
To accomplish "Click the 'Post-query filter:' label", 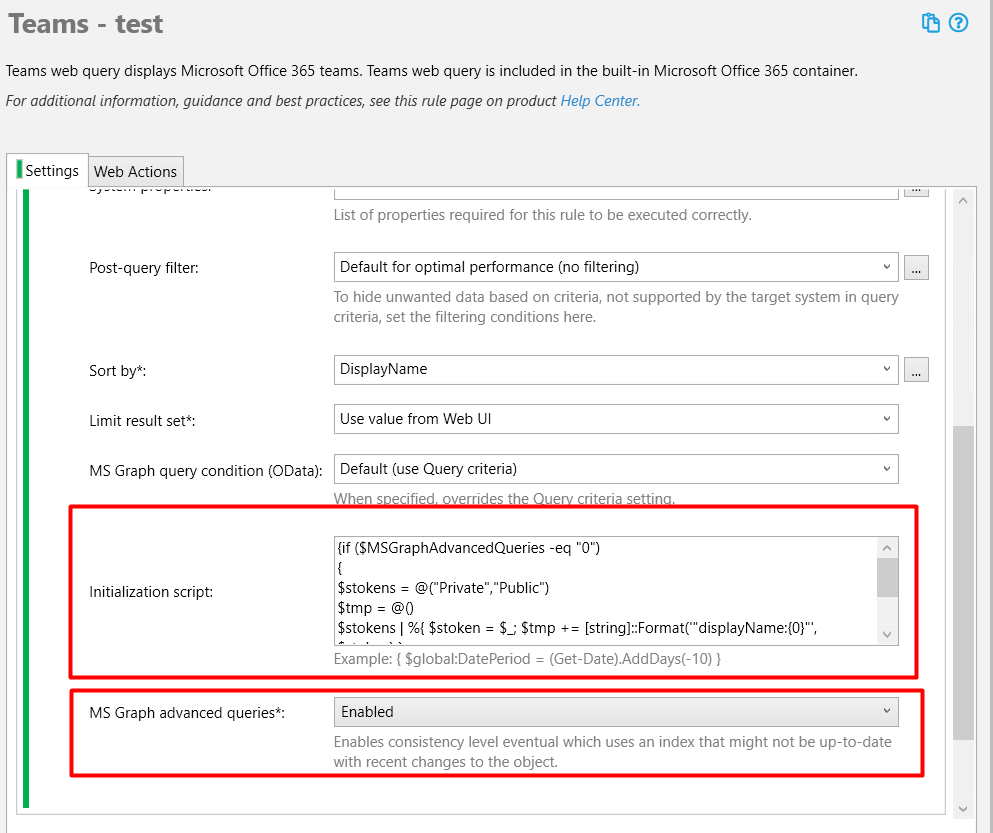I will click(x=144, y=268).
